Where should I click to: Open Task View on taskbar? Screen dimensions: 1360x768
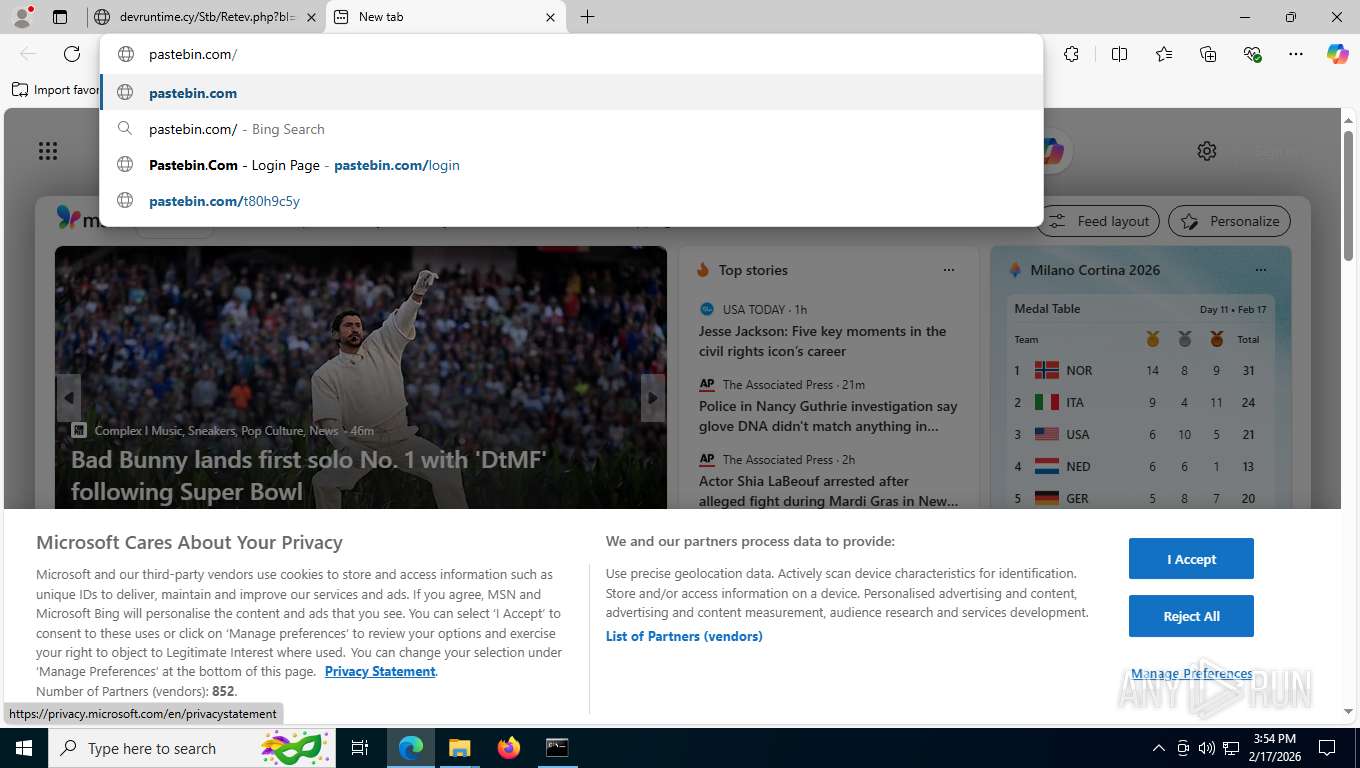360,748
